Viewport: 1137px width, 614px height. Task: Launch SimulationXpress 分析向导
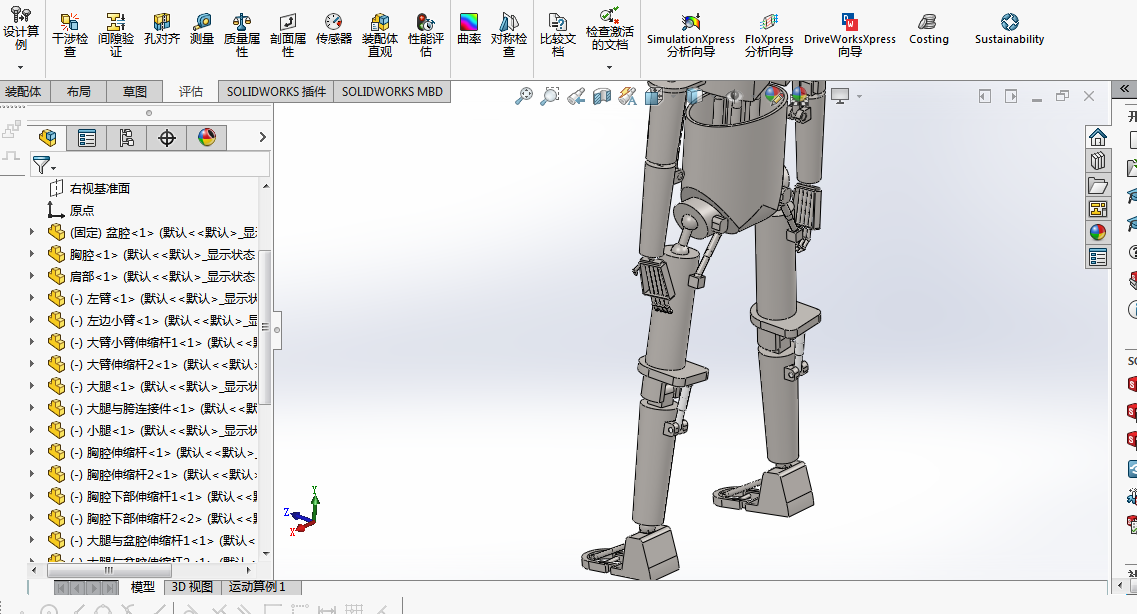pyautogui.click(x=690, y=33)
